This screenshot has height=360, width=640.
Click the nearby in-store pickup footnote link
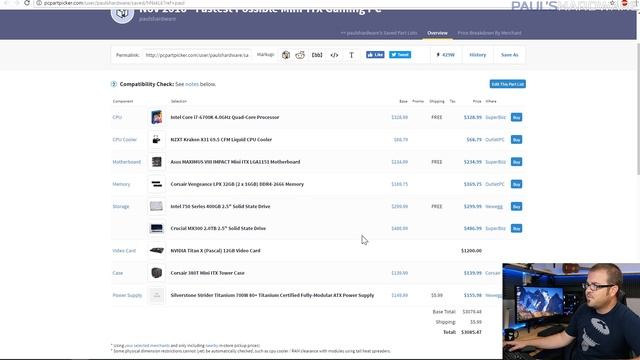(x=212, y=346)
